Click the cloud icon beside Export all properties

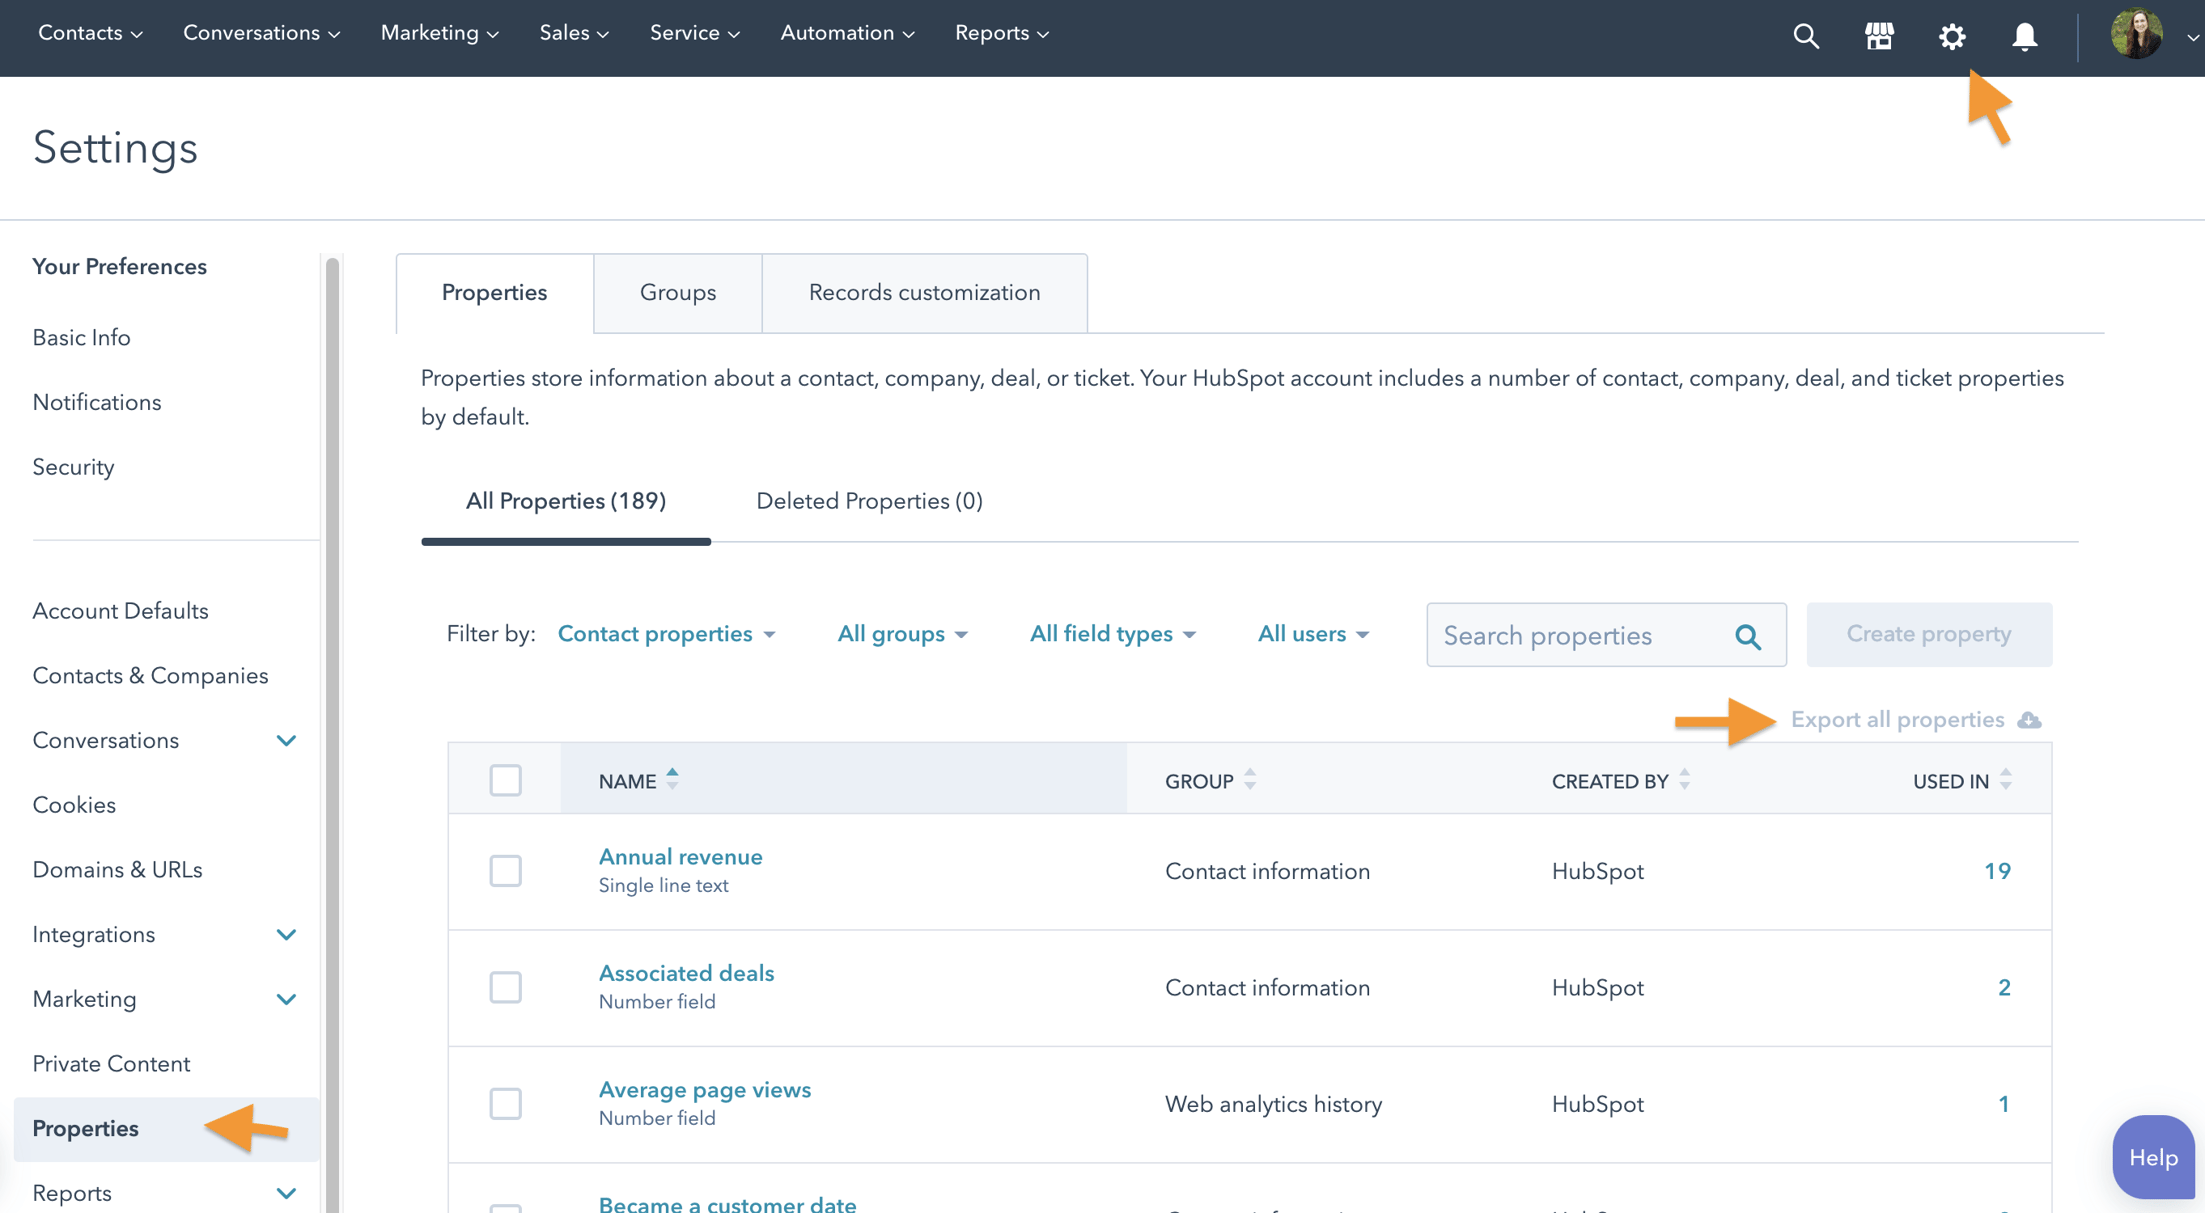[x=2028, y=719]
